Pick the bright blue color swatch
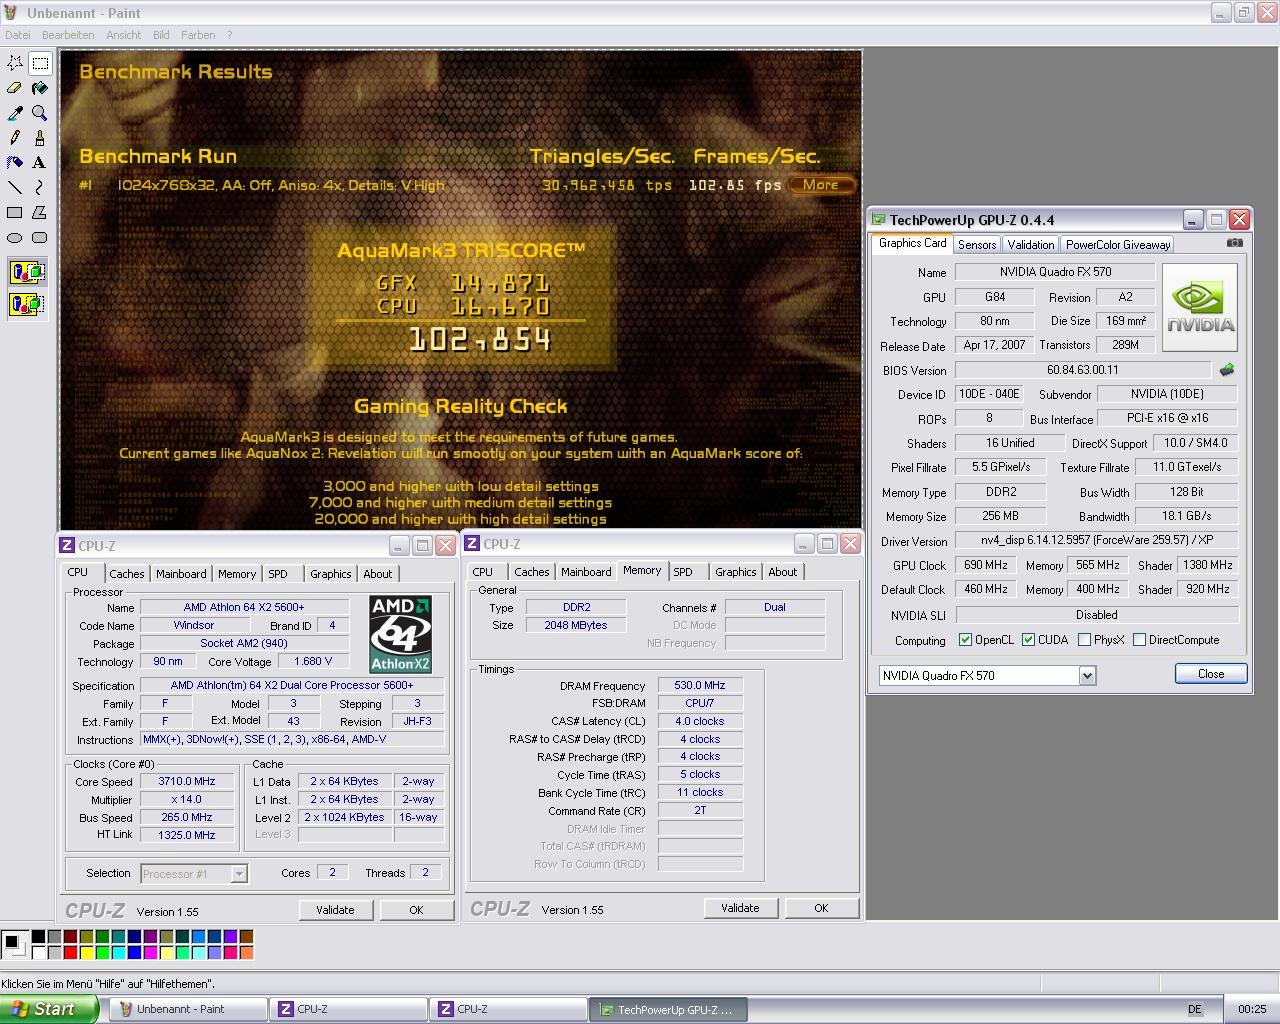 point(134,953)
